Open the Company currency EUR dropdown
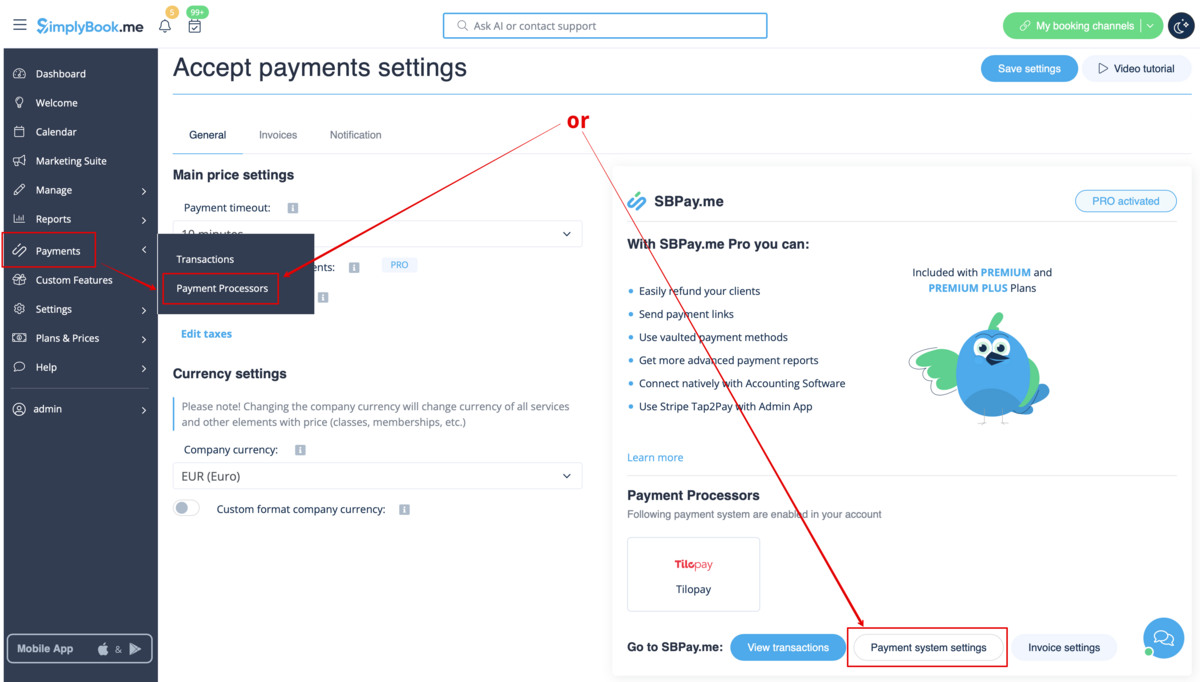The height and width of the screenshot is (682, 1200). click(x=377, y=476)
